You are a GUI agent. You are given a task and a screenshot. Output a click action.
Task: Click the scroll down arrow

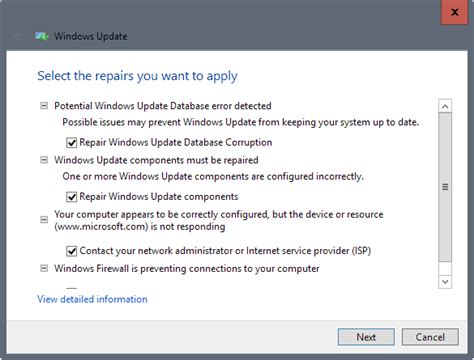(445, 282)
